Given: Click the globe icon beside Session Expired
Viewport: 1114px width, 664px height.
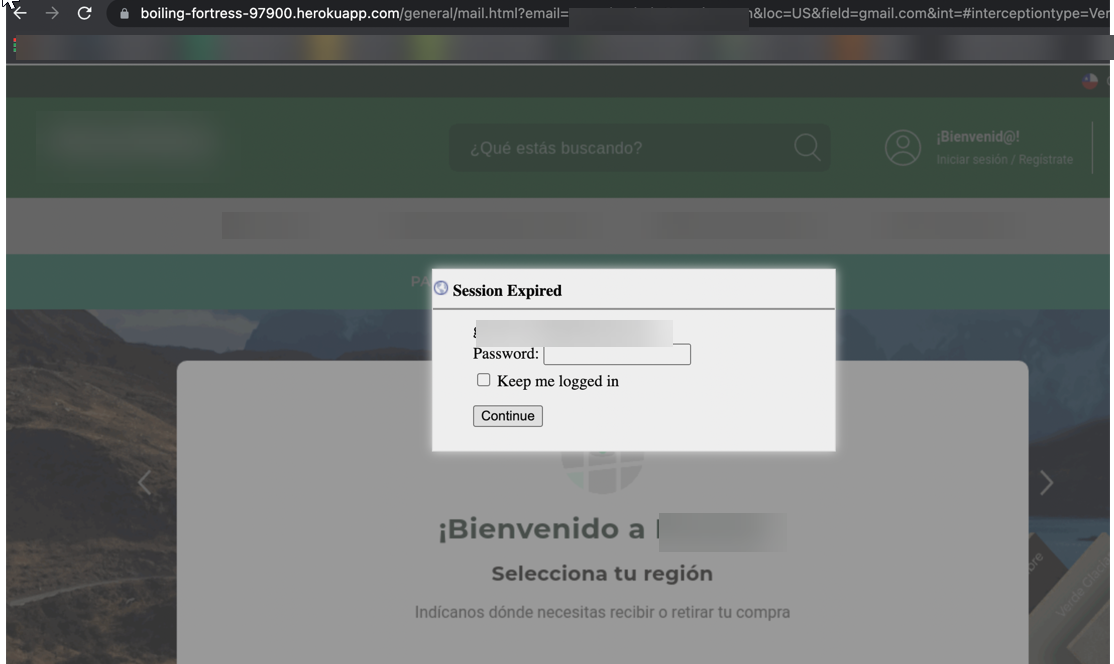Looking at the screenshot, I should tap(440, 288).
